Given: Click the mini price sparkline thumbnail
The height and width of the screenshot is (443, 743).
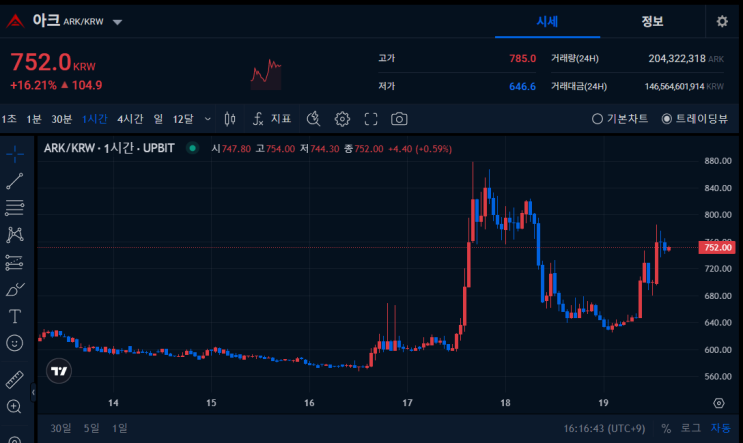Looking at the screenshot, I should tap(266, 74).
